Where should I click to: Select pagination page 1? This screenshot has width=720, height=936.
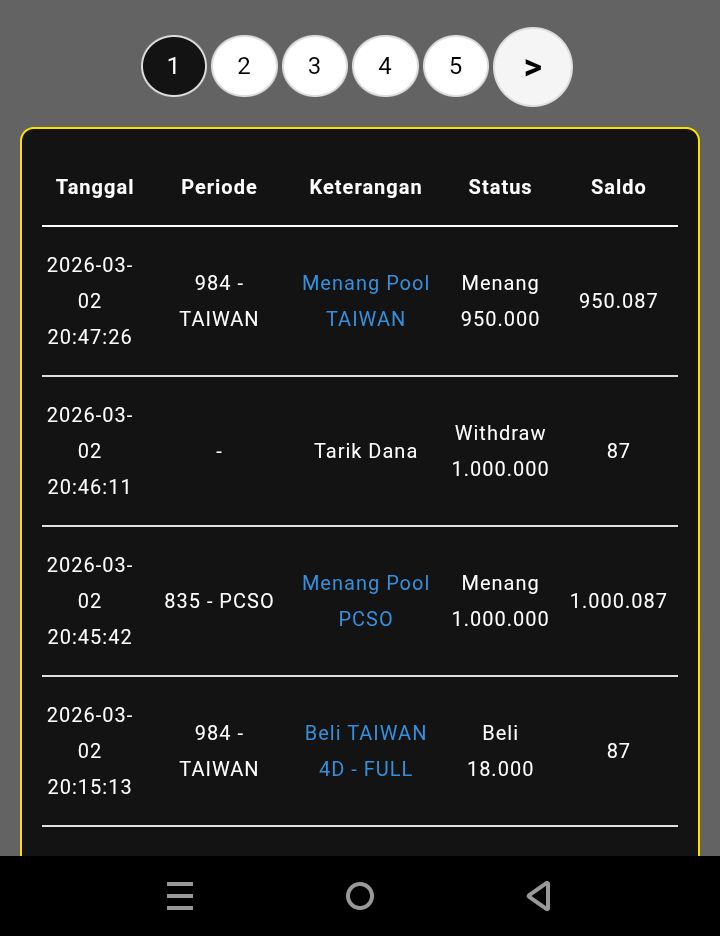point(174,66)
